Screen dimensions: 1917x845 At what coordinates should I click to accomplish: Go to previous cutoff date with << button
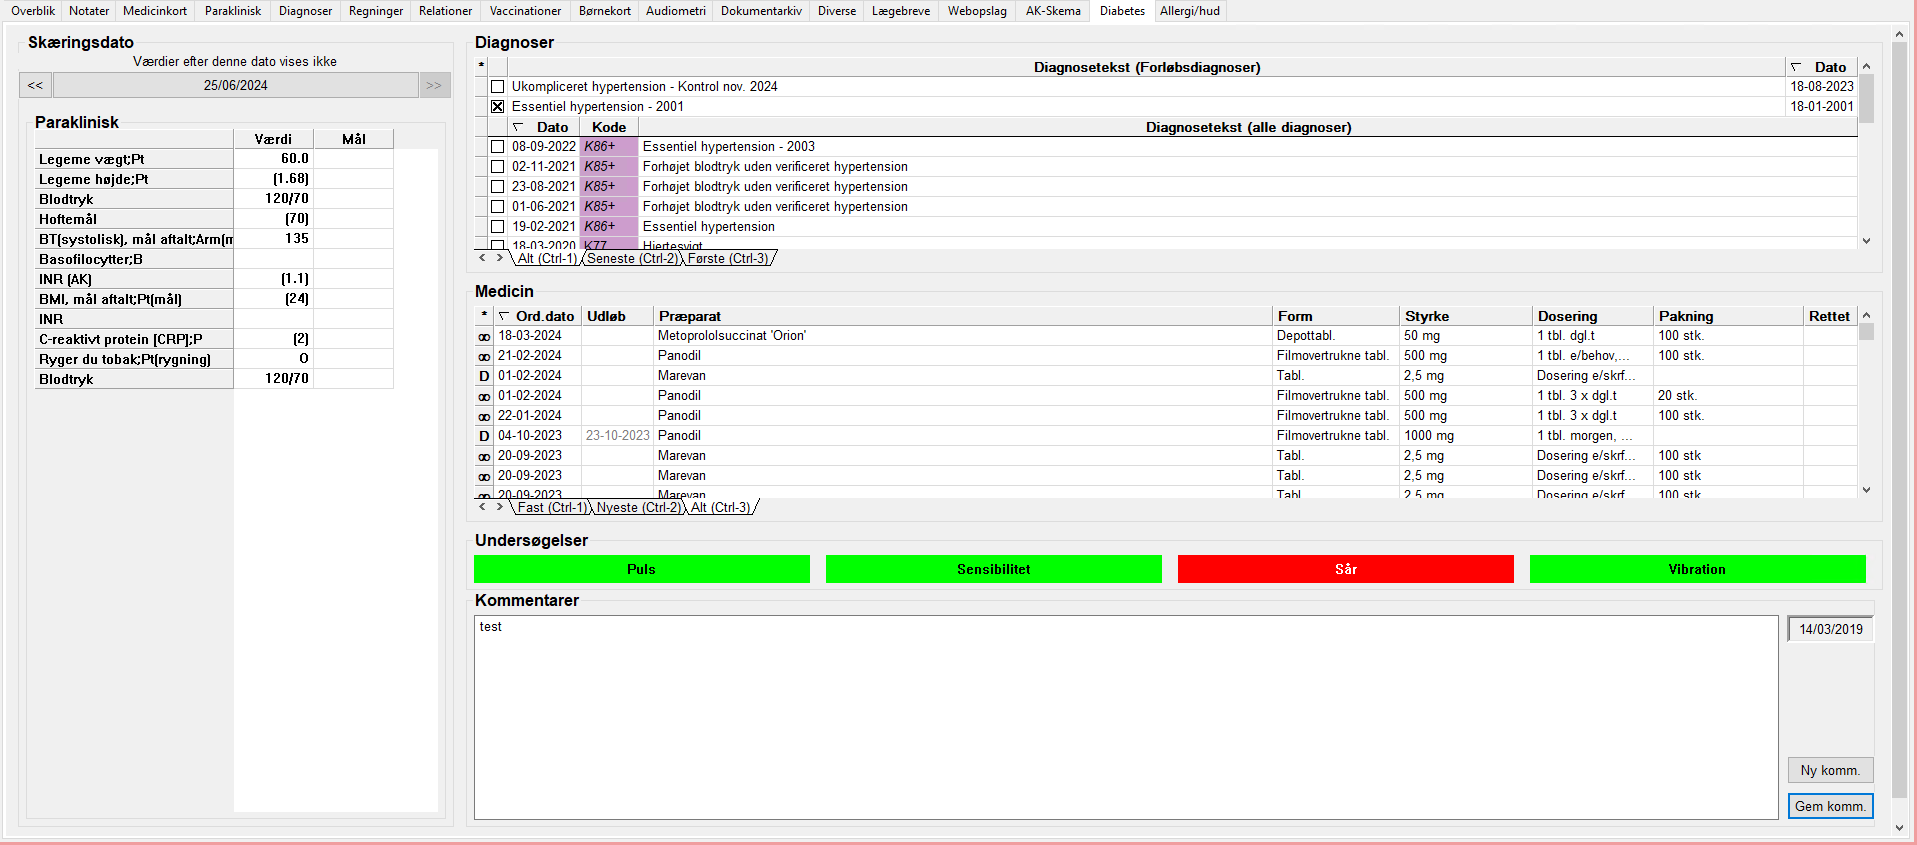[x=35, y=85]
